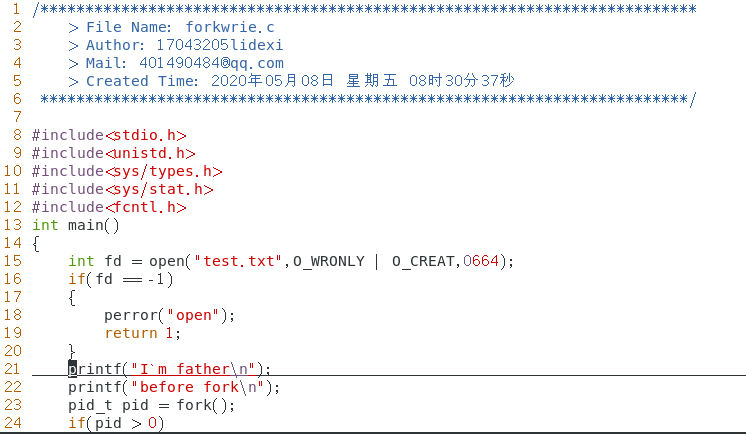This screenshot has width=746, height=434.
Task: Click on the int main() declaration
Action: coord(76,226)
